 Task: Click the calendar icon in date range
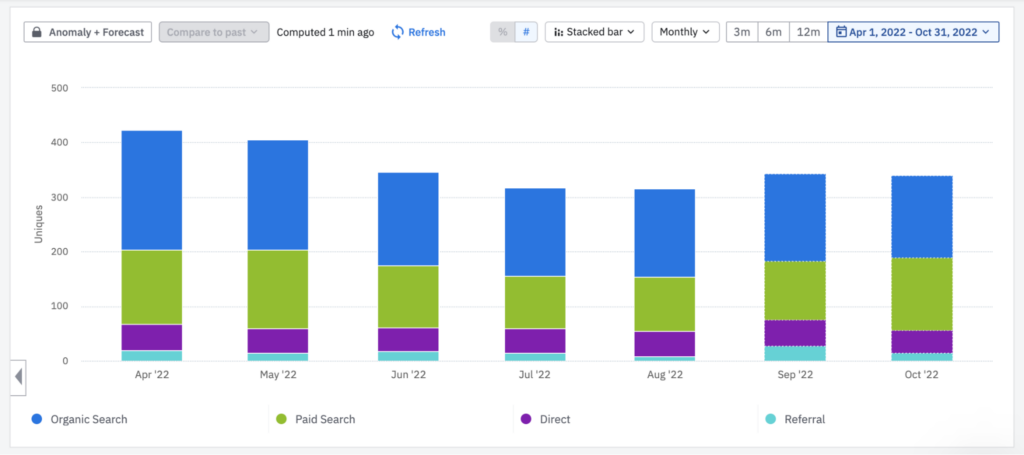[841, 31]
